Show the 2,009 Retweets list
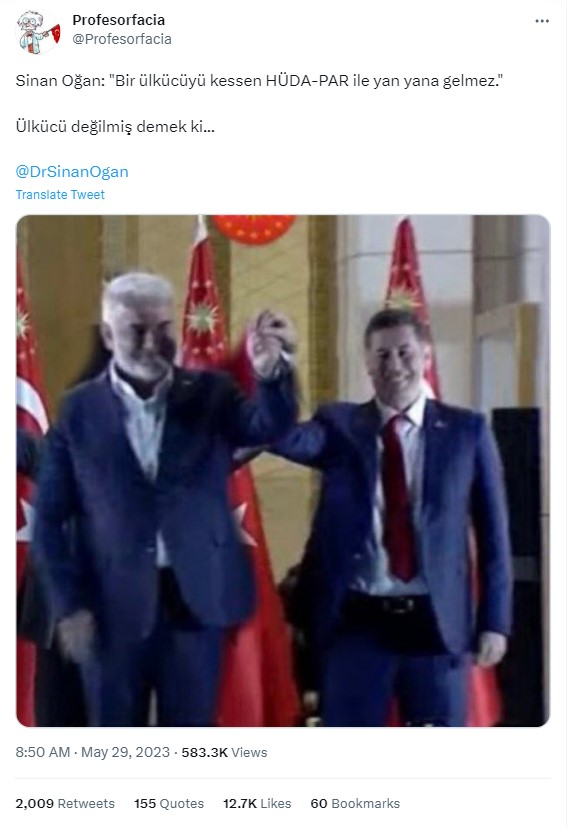This screenshot has height=828, width=567. pos(65,803)
